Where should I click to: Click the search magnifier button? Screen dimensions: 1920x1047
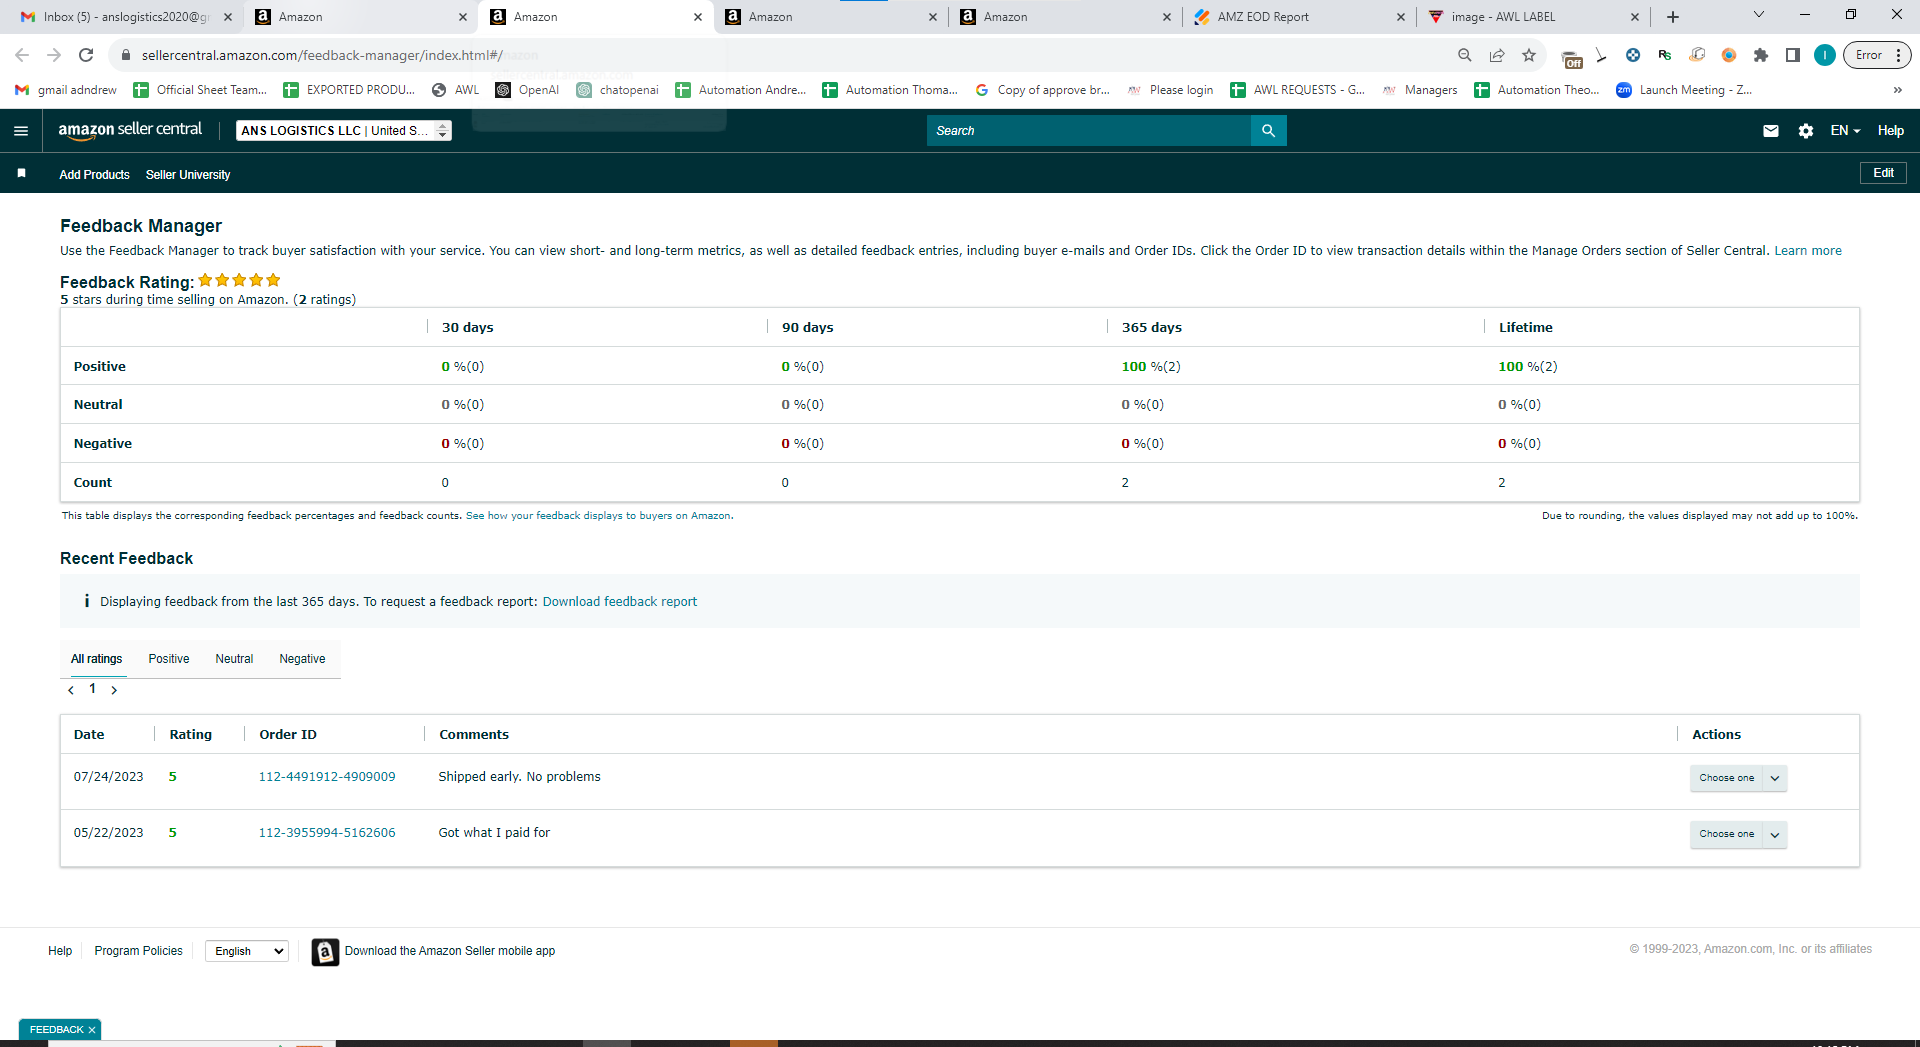click(x=1268, y=131)
